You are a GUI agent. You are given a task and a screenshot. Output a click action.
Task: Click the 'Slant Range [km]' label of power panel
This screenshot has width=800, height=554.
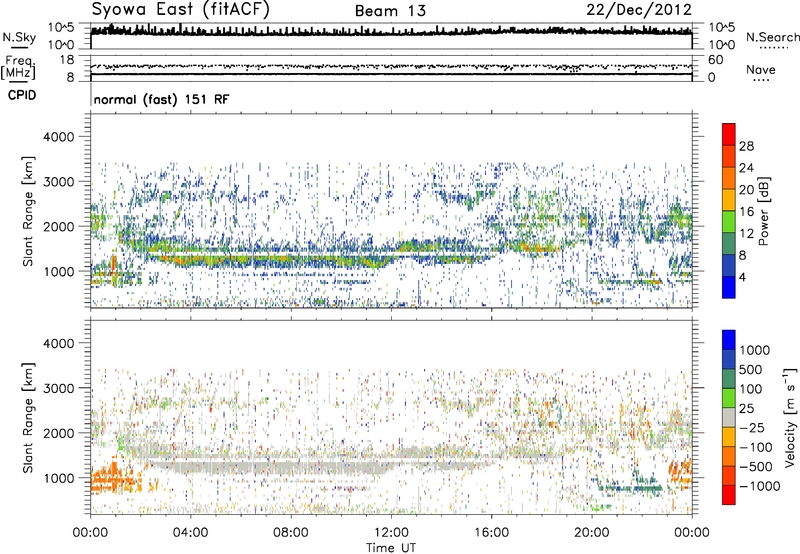click(x=28, y=211)
